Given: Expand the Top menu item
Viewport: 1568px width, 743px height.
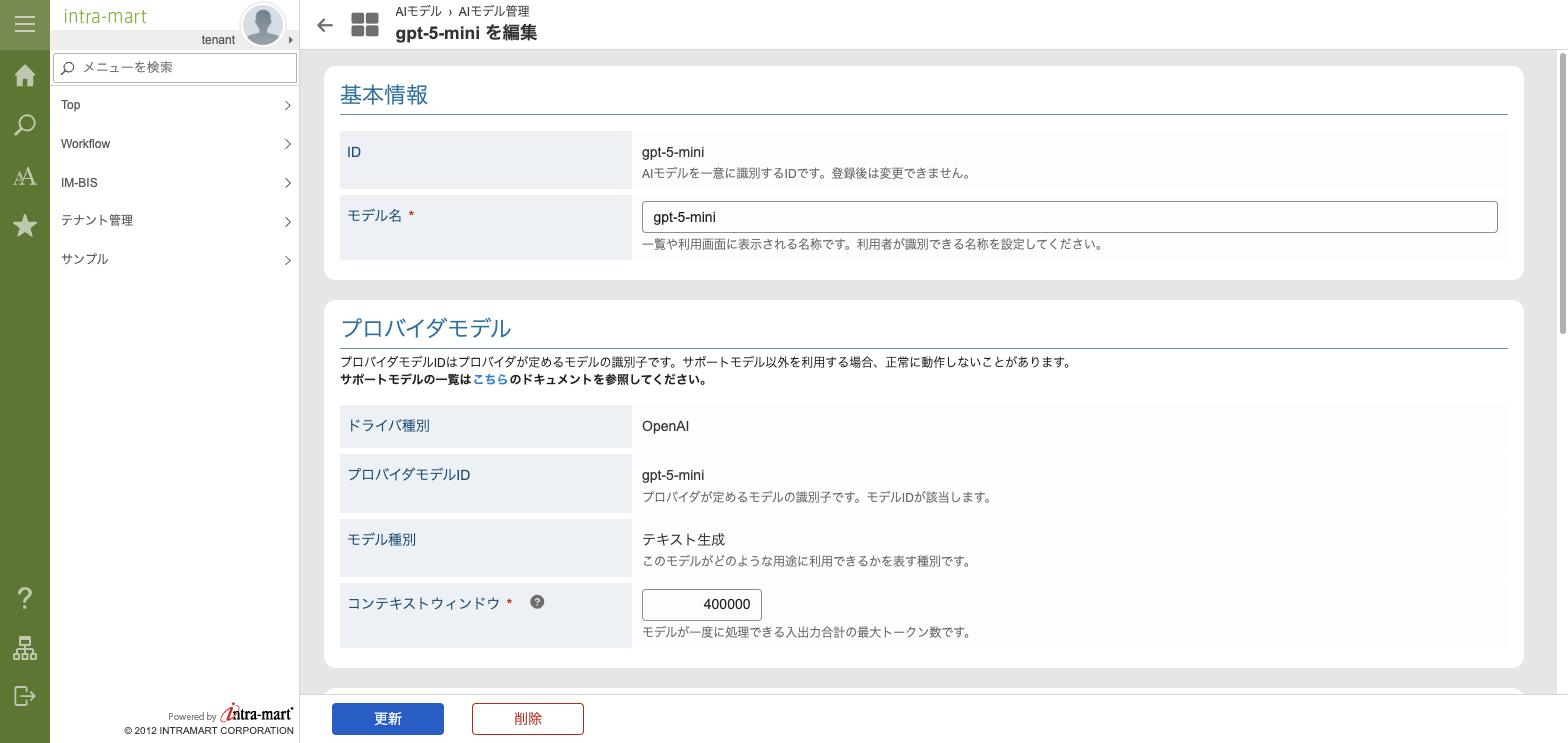Looking at the screenshot, I should (x=175, y=105).
